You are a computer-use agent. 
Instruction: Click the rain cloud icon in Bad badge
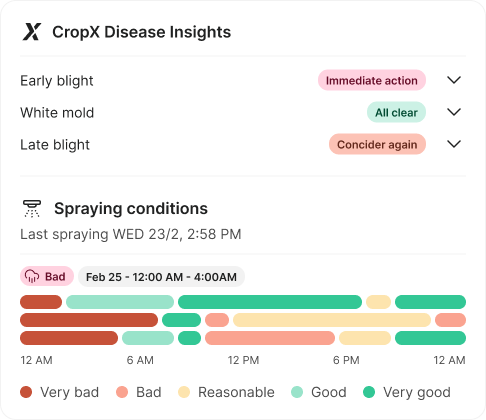(x=32, y=276)
